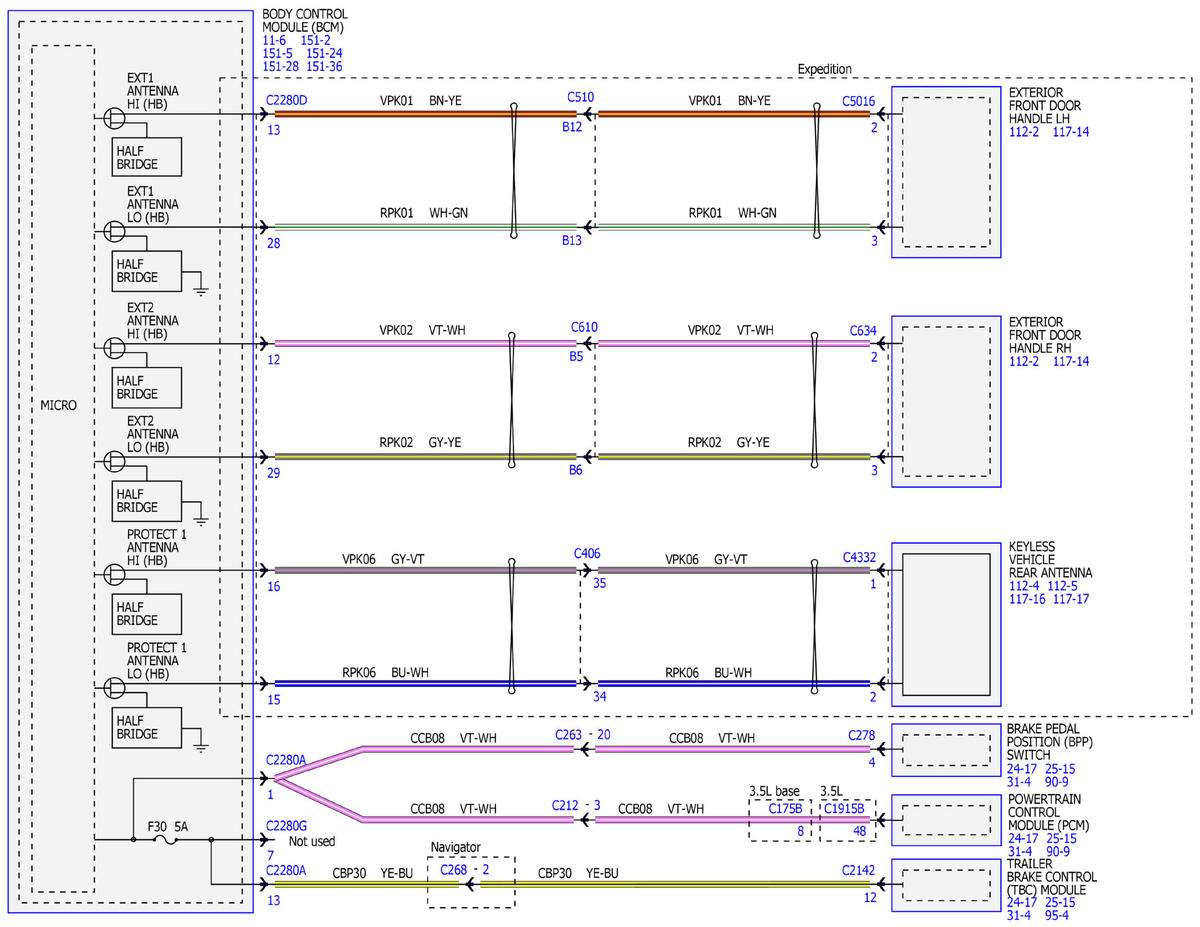Open connector C510 reference

581,97
